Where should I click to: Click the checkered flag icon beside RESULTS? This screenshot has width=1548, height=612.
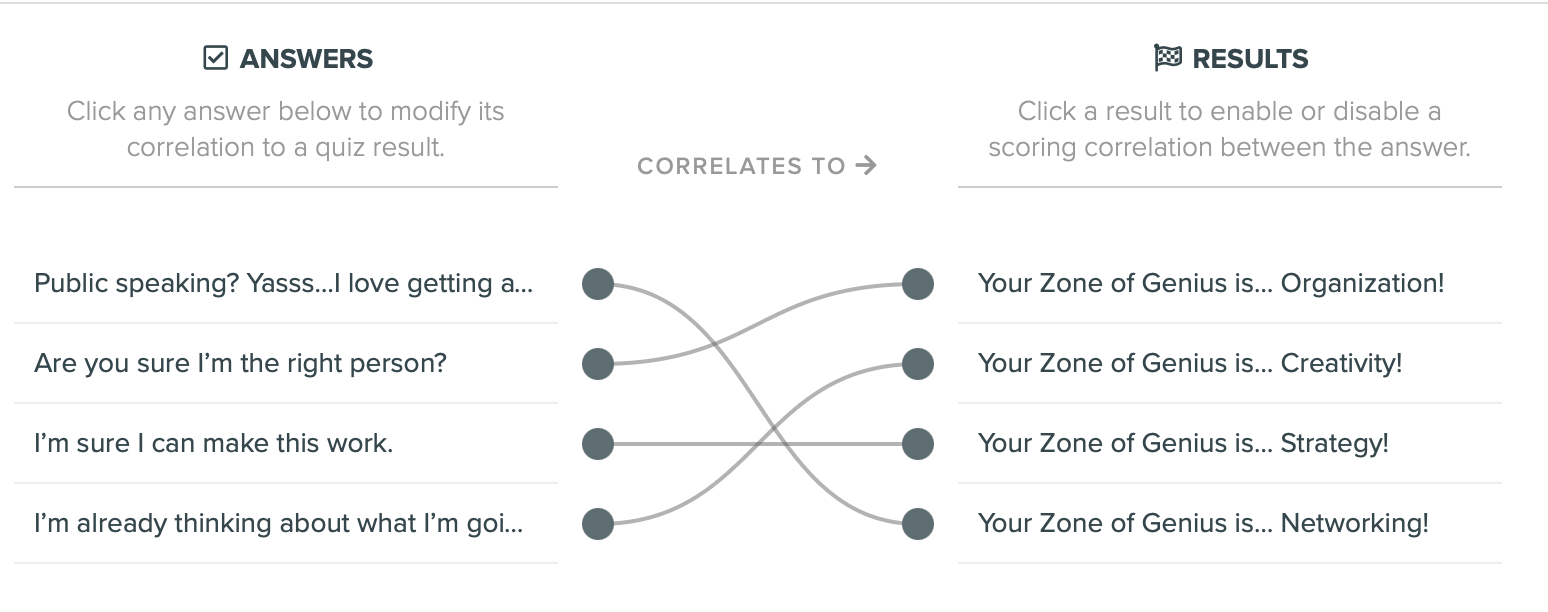click(x=1167, y=58)
